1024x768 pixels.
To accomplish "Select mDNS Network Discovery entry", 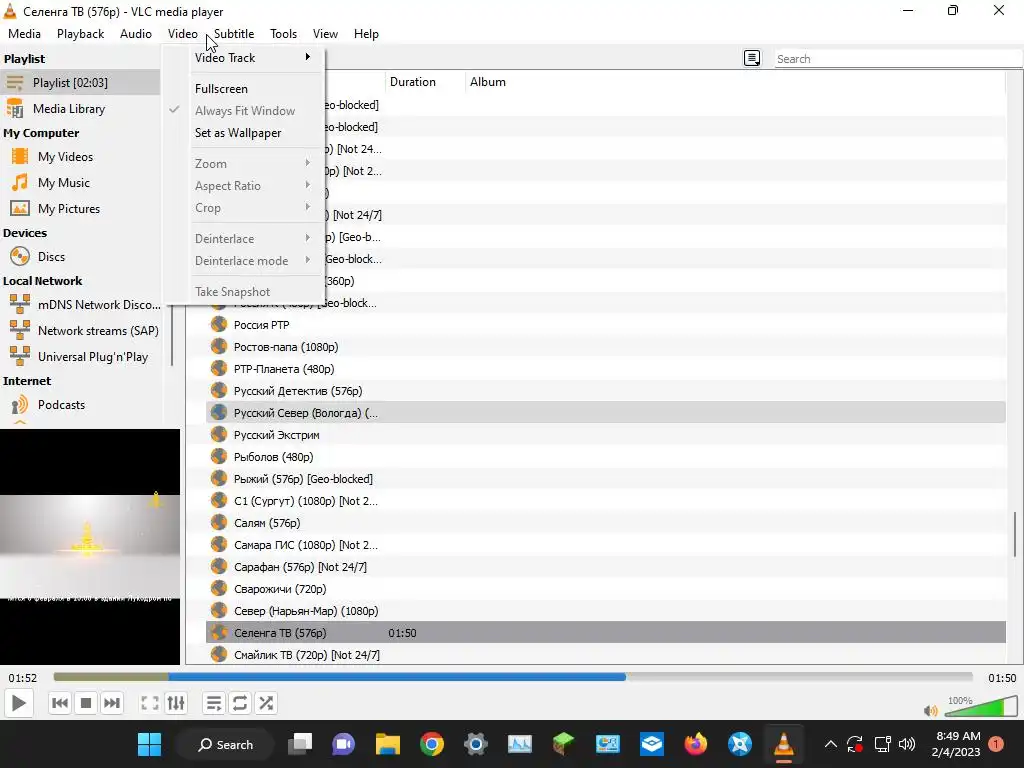I will pyautogui.click(x=80, y=305).
